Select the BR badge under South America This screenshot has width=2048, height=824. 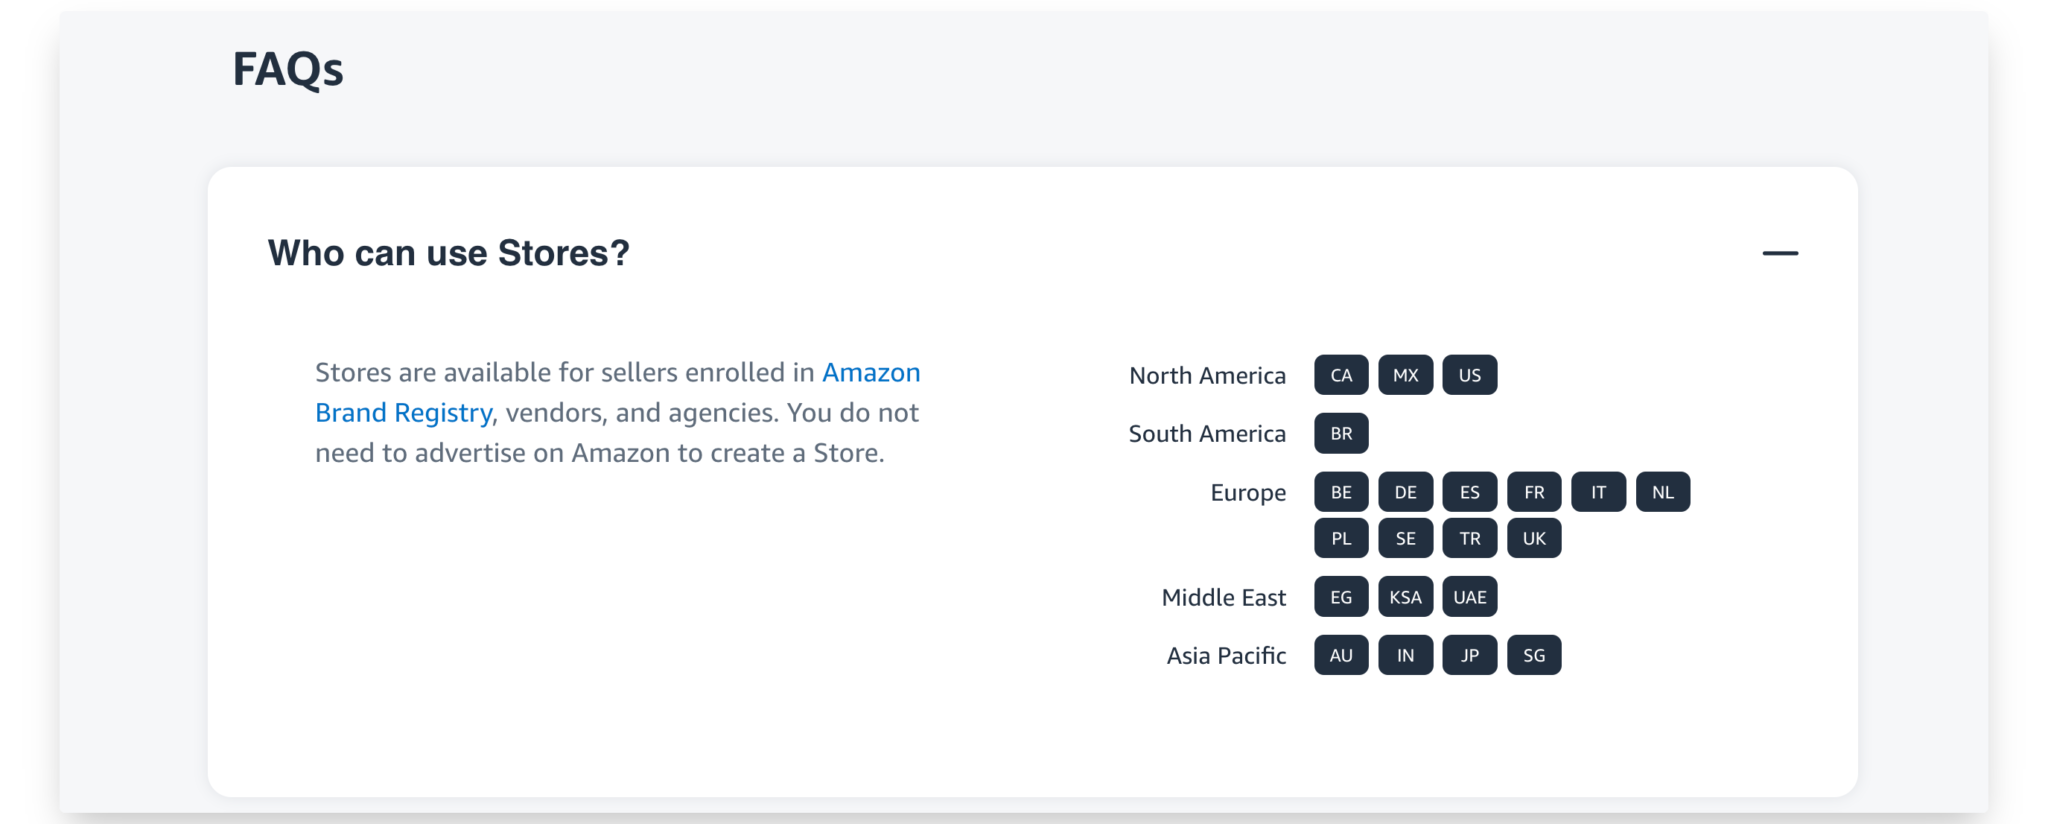click(x=1340, y=433)
